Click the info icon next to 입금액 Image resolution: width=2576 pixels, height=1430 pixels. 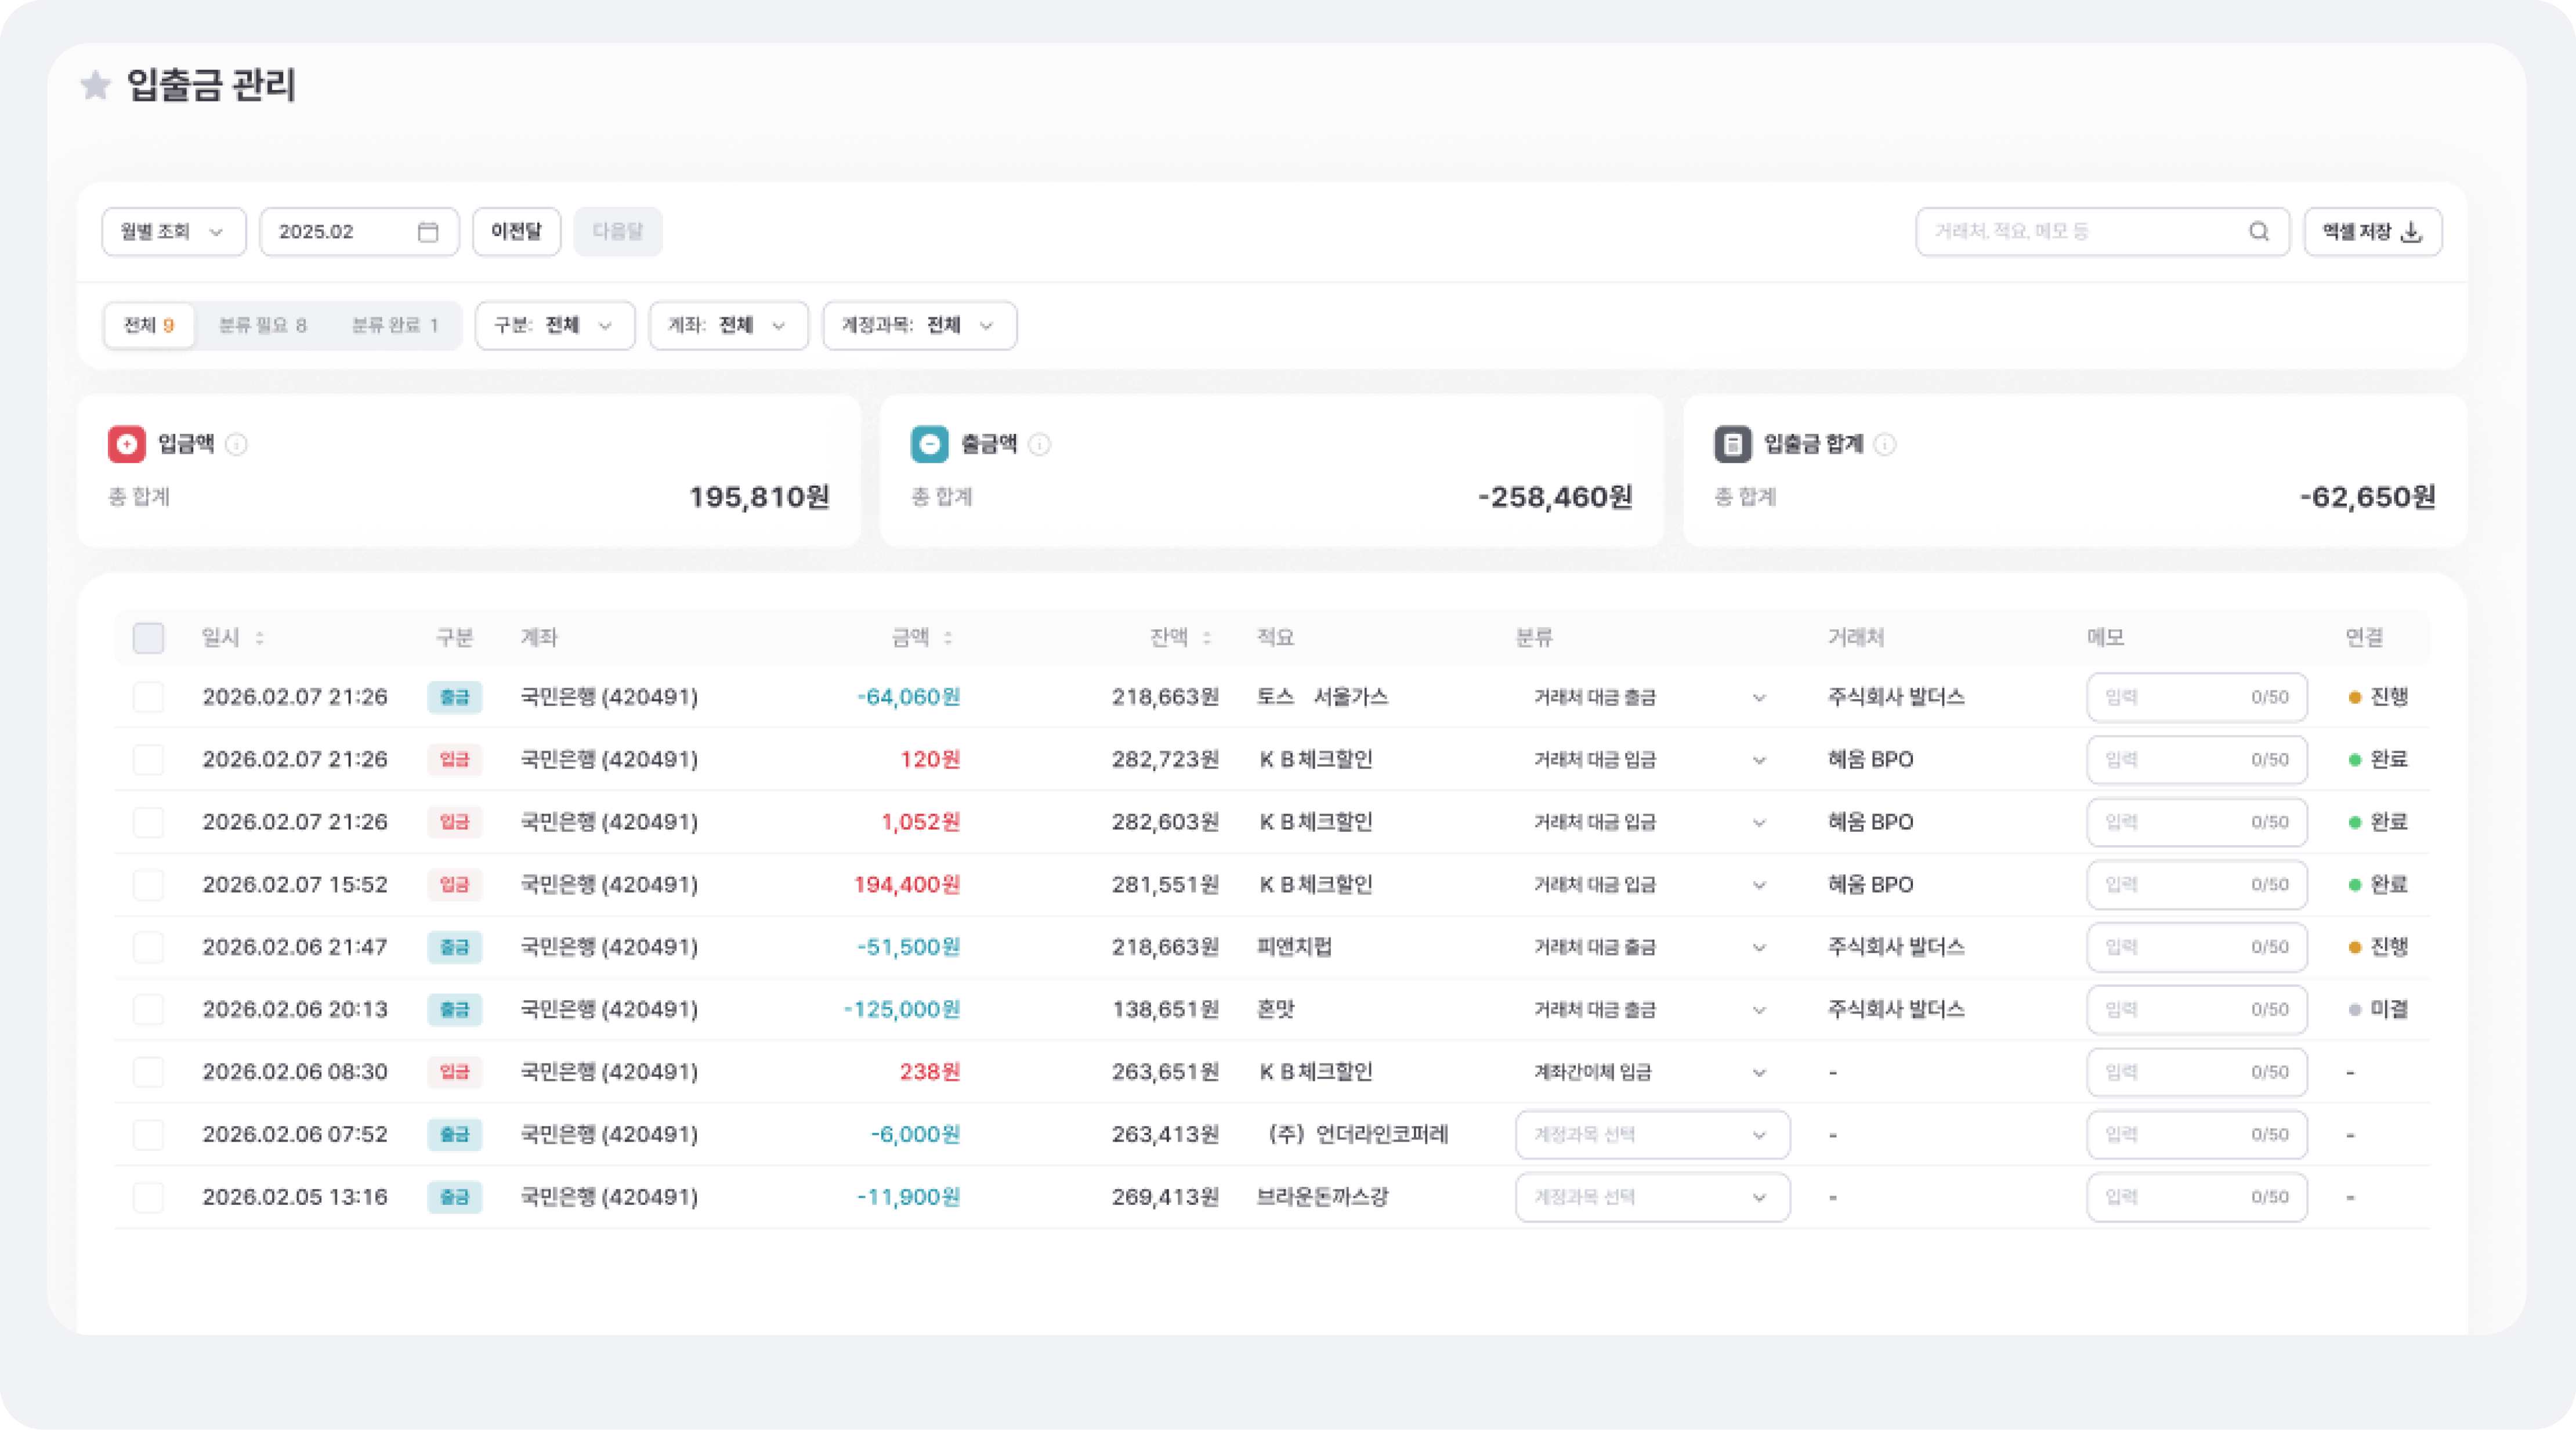[236, 444]
